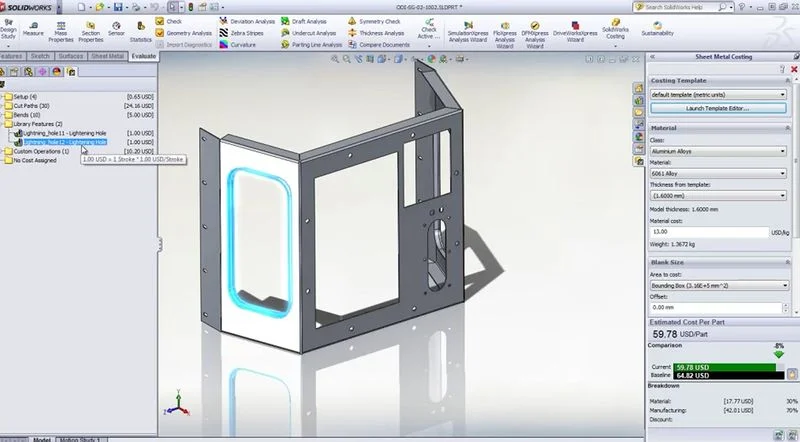Click the material cost input field
The width and height of the screenshot is (800, 442).
(700, 232)
